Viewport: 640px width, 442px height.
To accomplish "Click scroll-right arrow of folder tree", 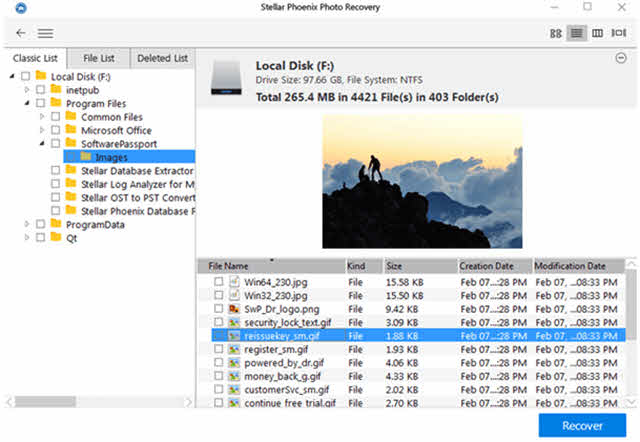I will (x=188, y=402).
